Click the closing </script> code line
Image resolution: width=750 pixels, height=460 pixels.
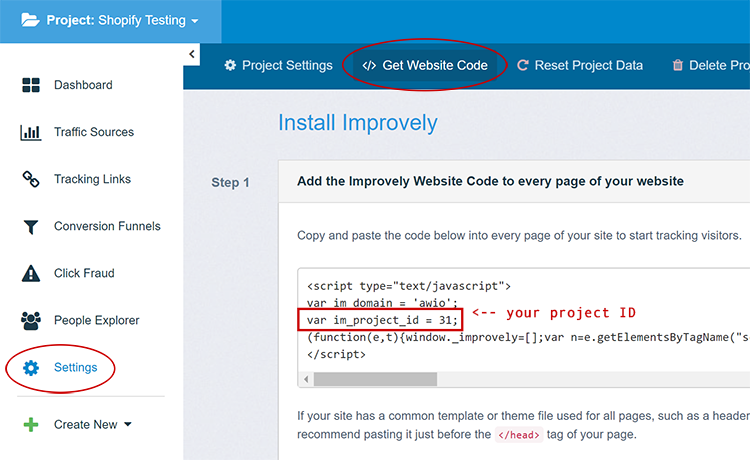[x=336, y=354]
